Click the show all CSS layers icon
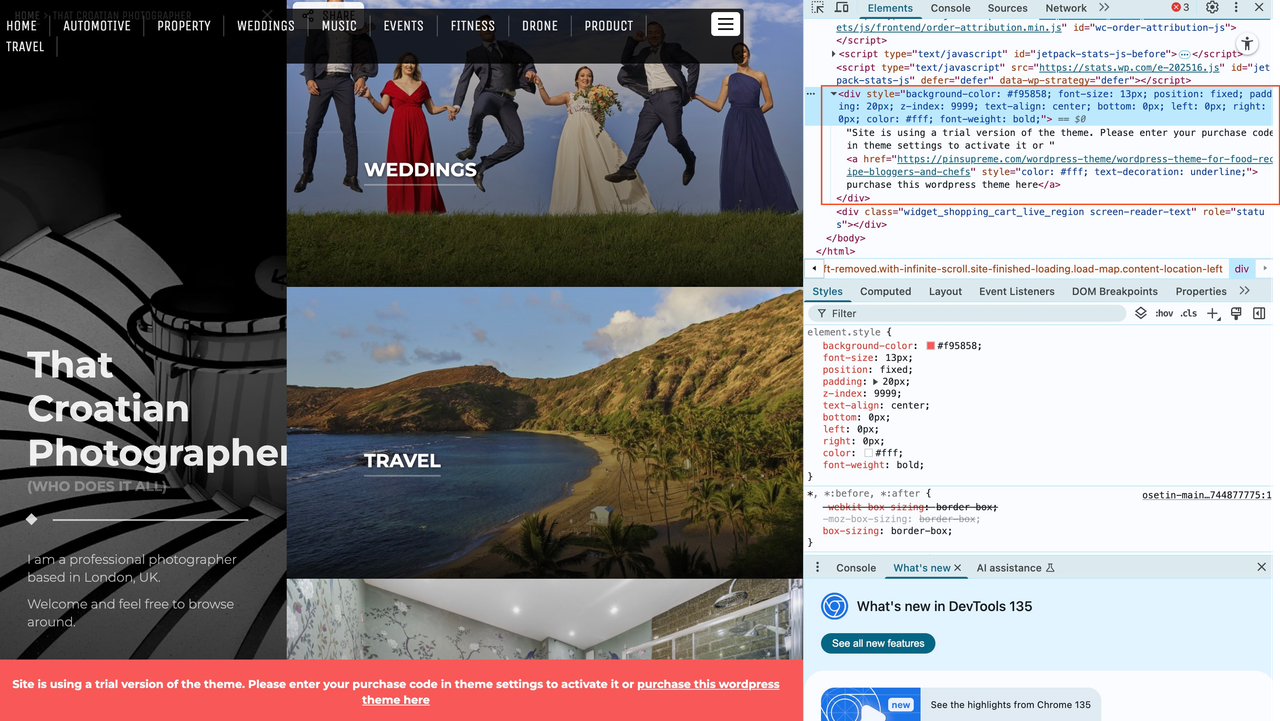 pyautogui.click(x=1140, y=313)
